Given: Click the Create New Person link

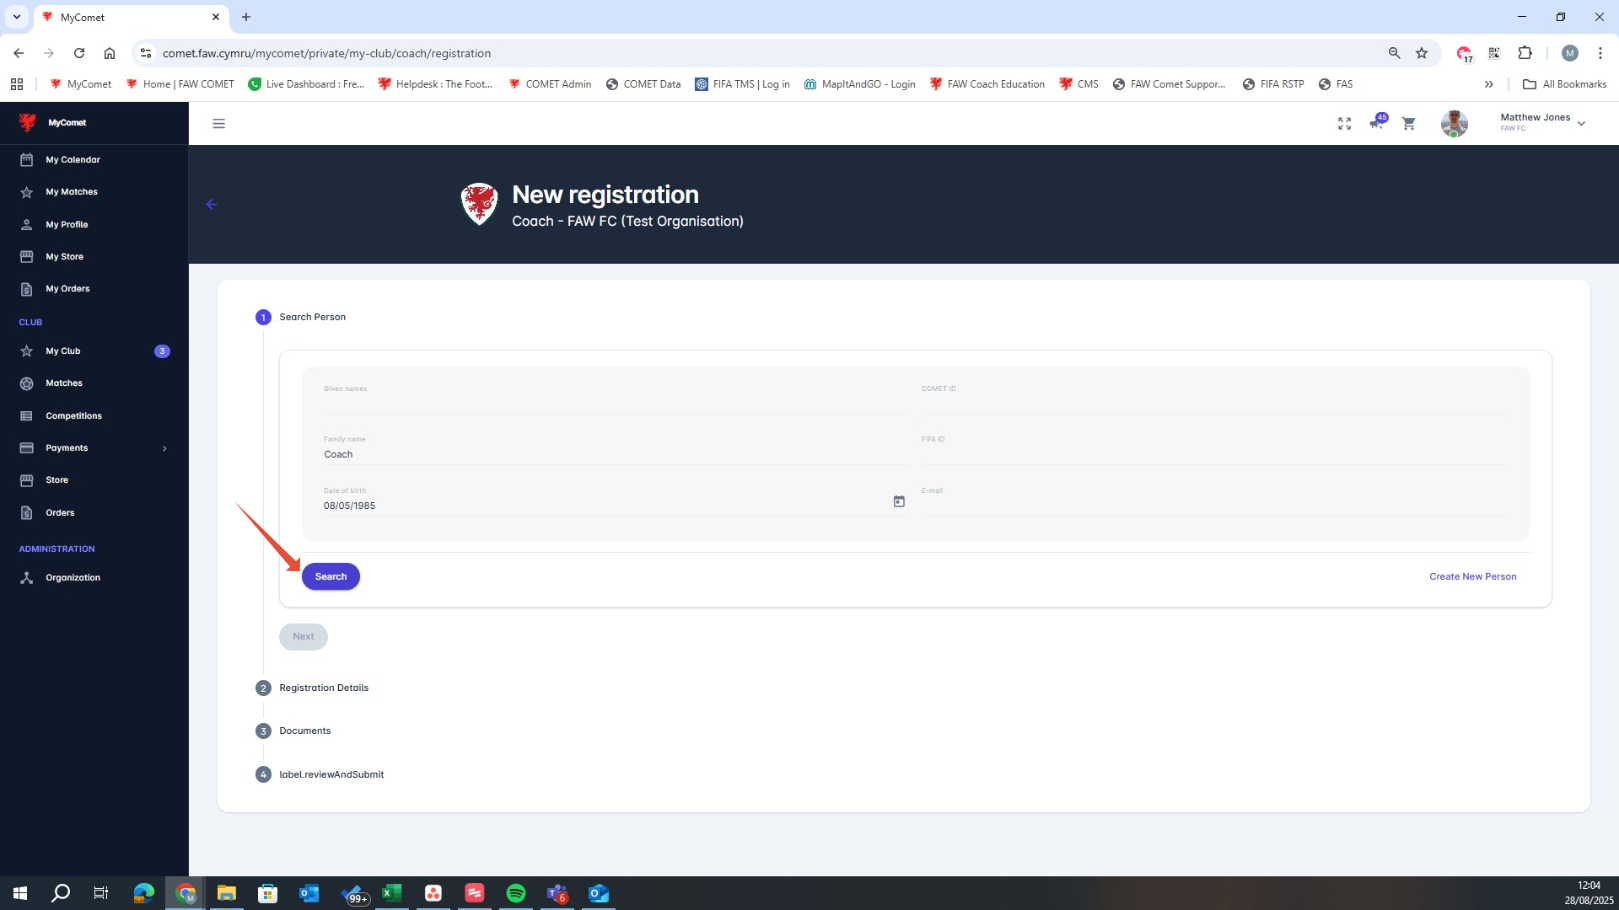Looking at the screenshot, I should coord(1473,577).
